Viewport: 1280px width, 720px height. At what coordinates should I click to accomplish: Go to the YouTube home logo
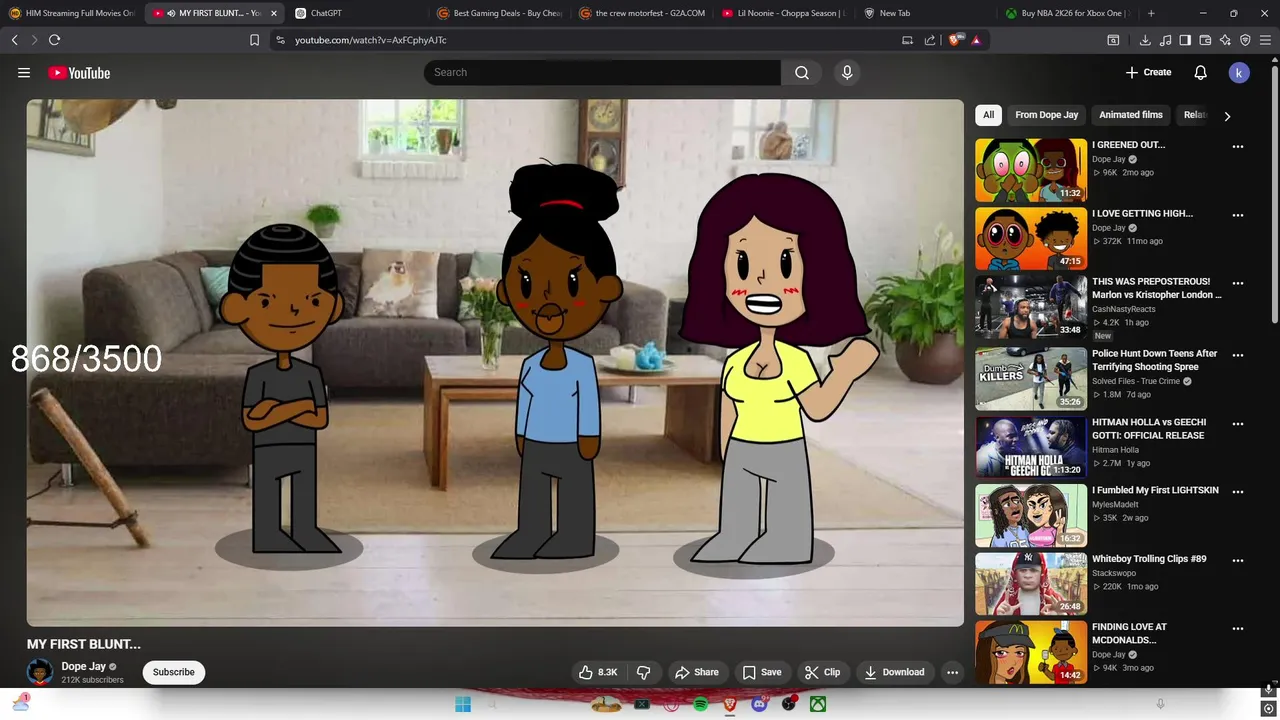(x=79, y=72)
